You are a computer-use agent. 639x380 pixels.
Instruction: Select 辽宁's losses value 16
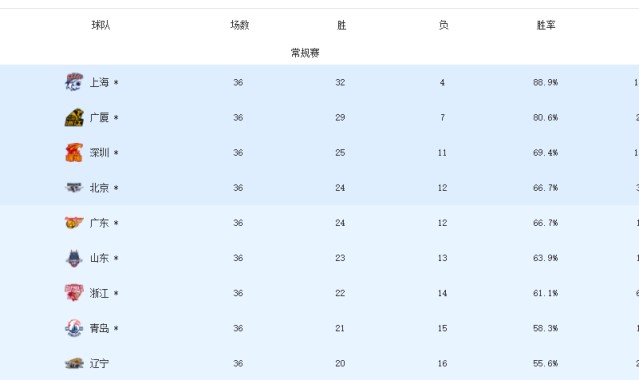click(x=442, y=363)
